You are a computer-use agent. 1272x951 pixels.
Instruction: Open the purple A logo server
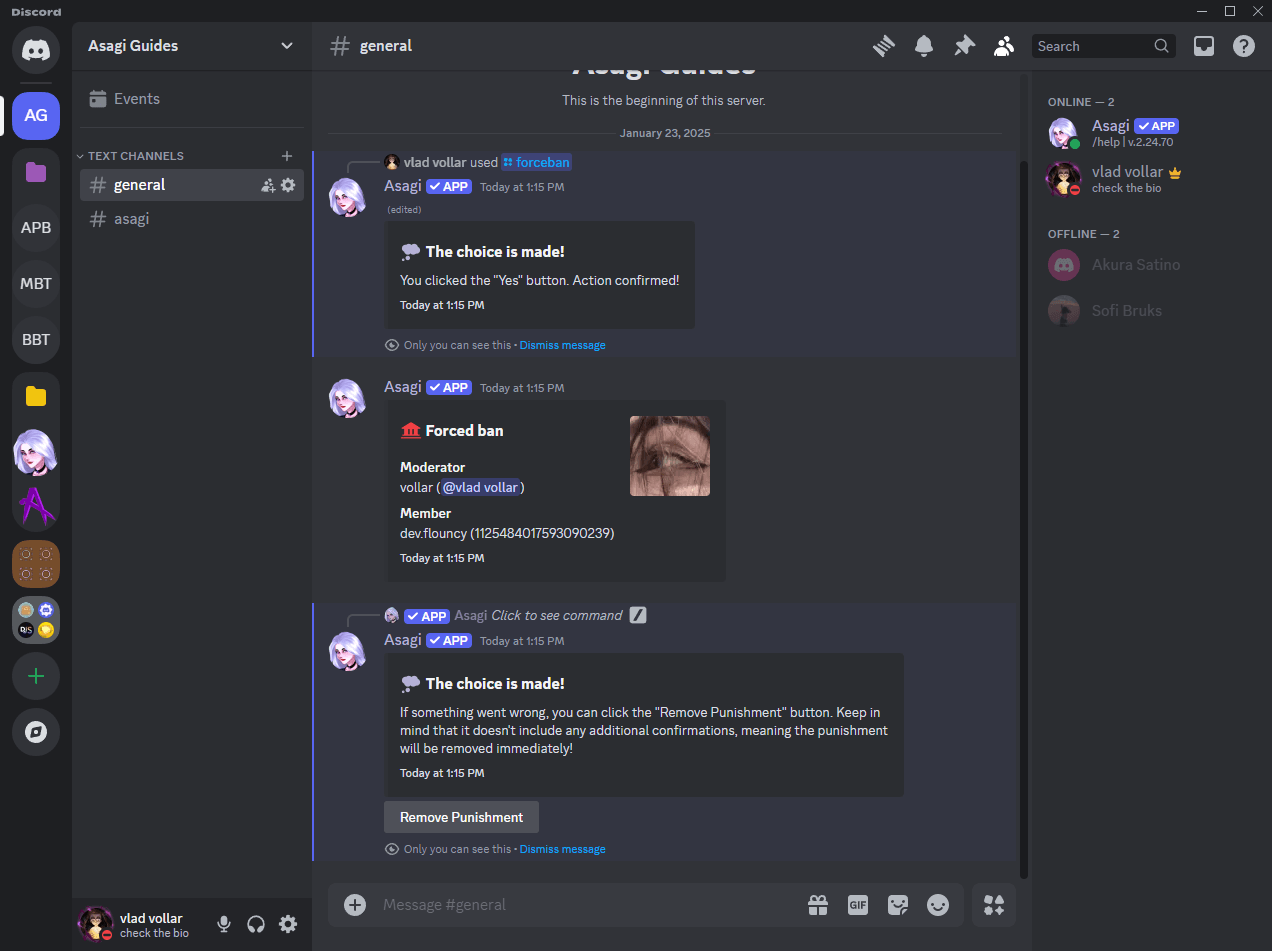point(36,506)
